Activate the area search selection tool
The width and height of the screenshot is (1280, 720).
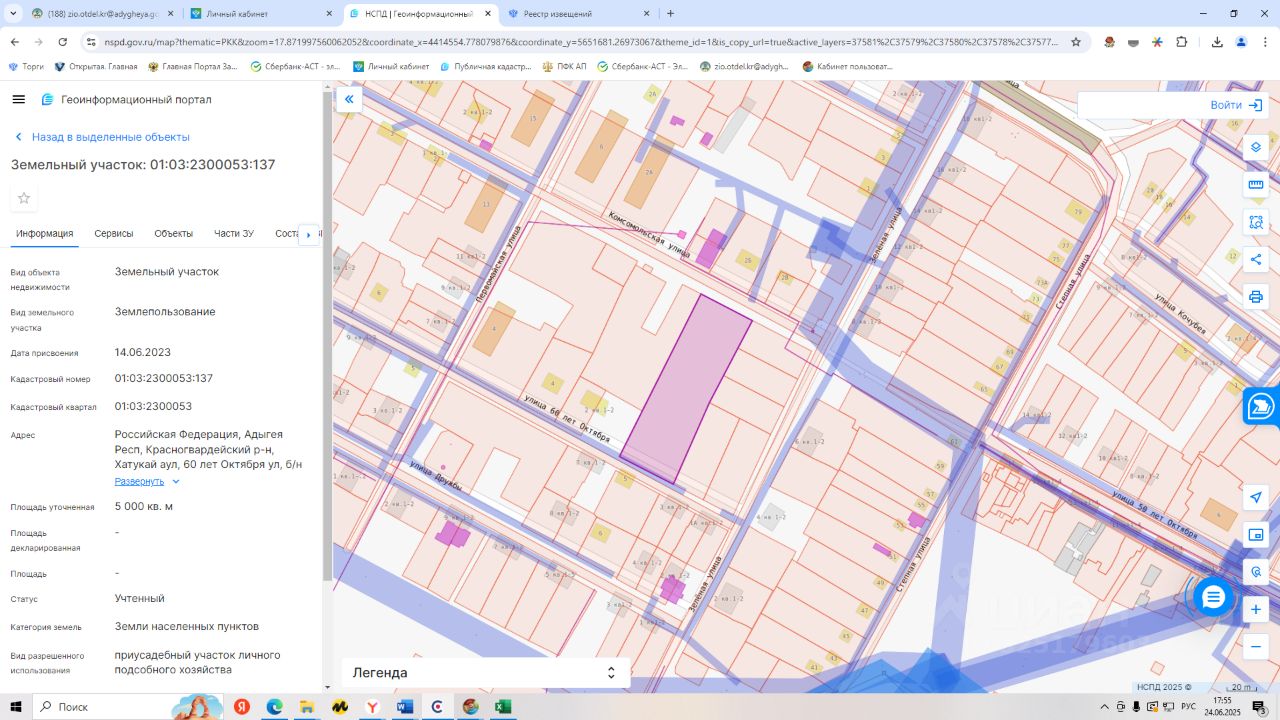1256,222
